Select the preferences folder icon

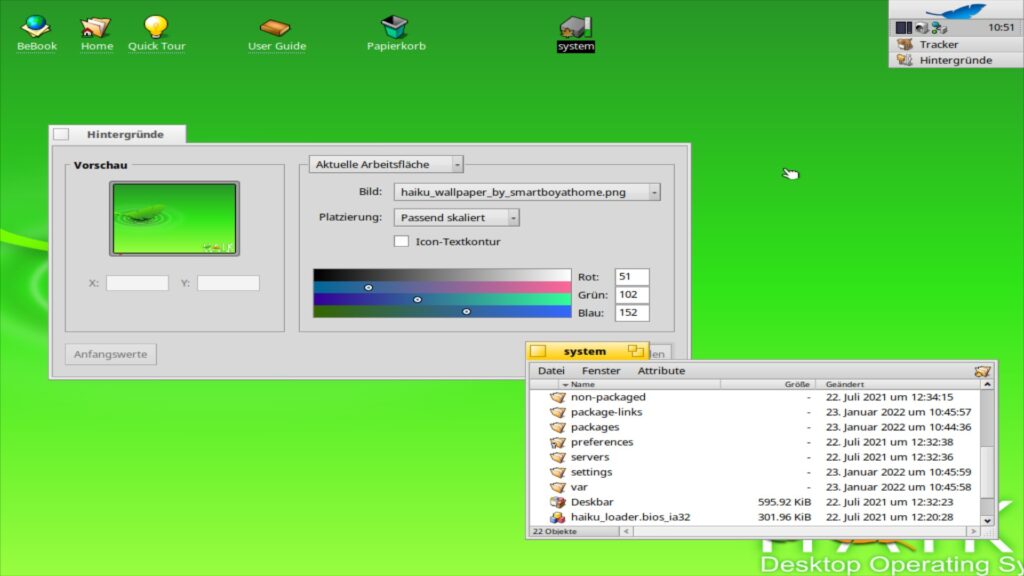[557, 442]
